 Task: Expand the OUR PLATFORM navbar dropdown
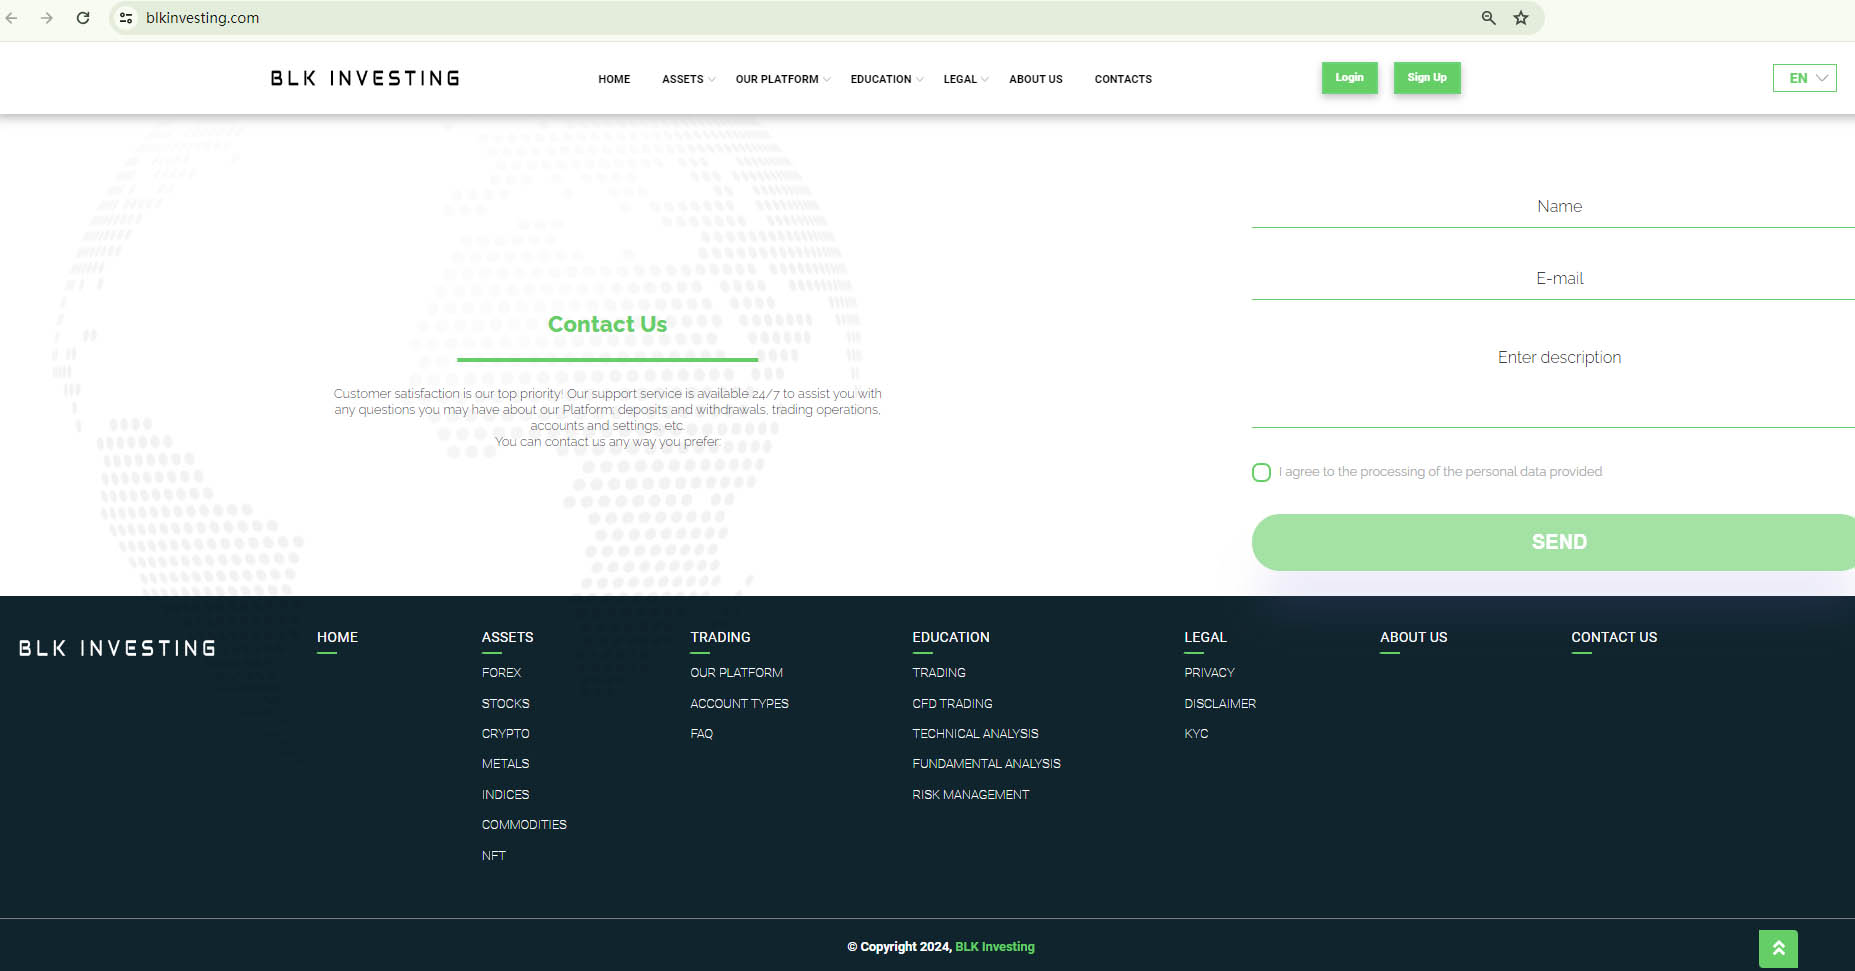click(783, 79)
